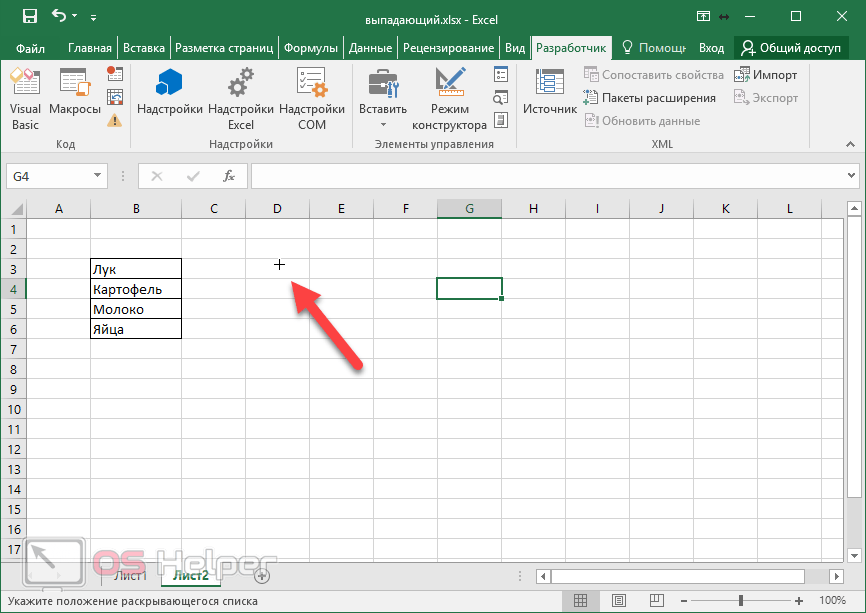The height and width of the screenshot is (613, 866).
Task: Click Обновить данные button
Action: 642,121
